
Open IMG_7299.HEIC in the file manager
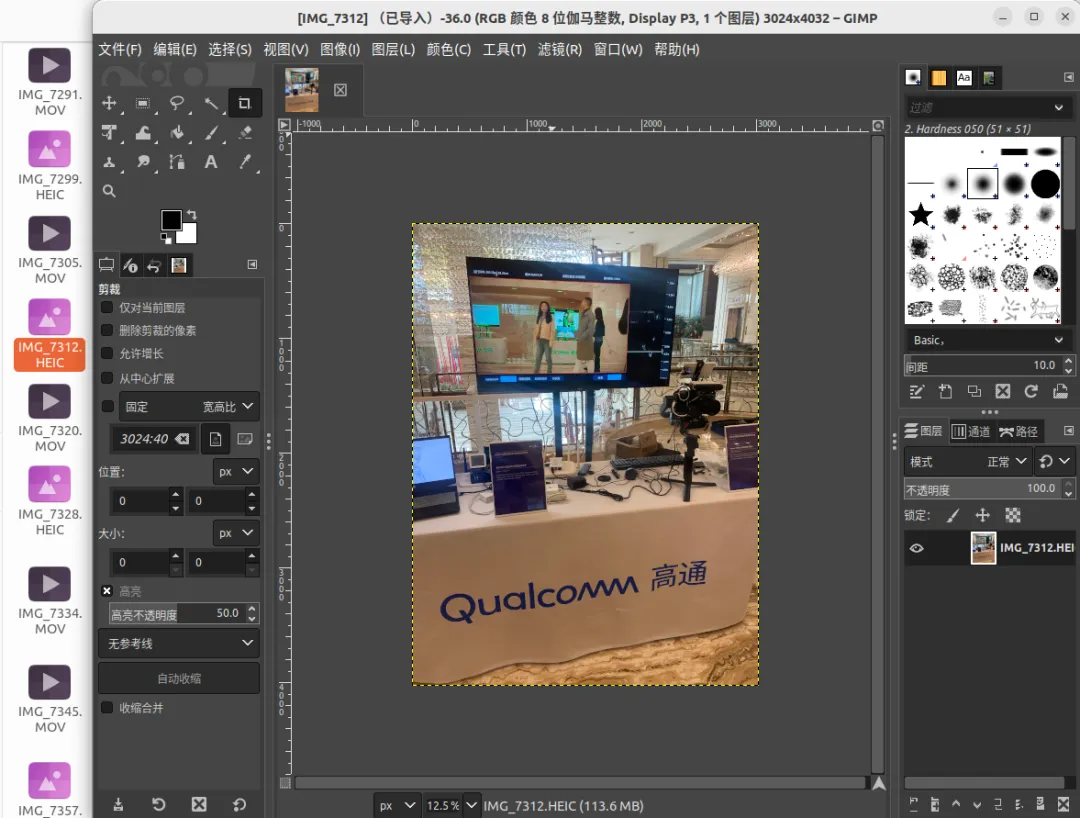coord(50,166)
